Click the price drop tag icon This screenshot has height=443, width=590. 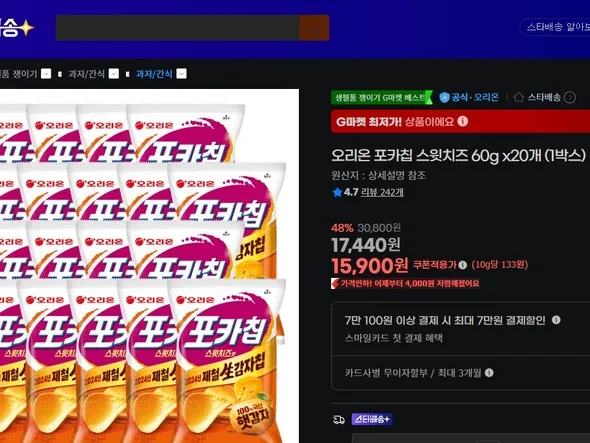point(335,283)
